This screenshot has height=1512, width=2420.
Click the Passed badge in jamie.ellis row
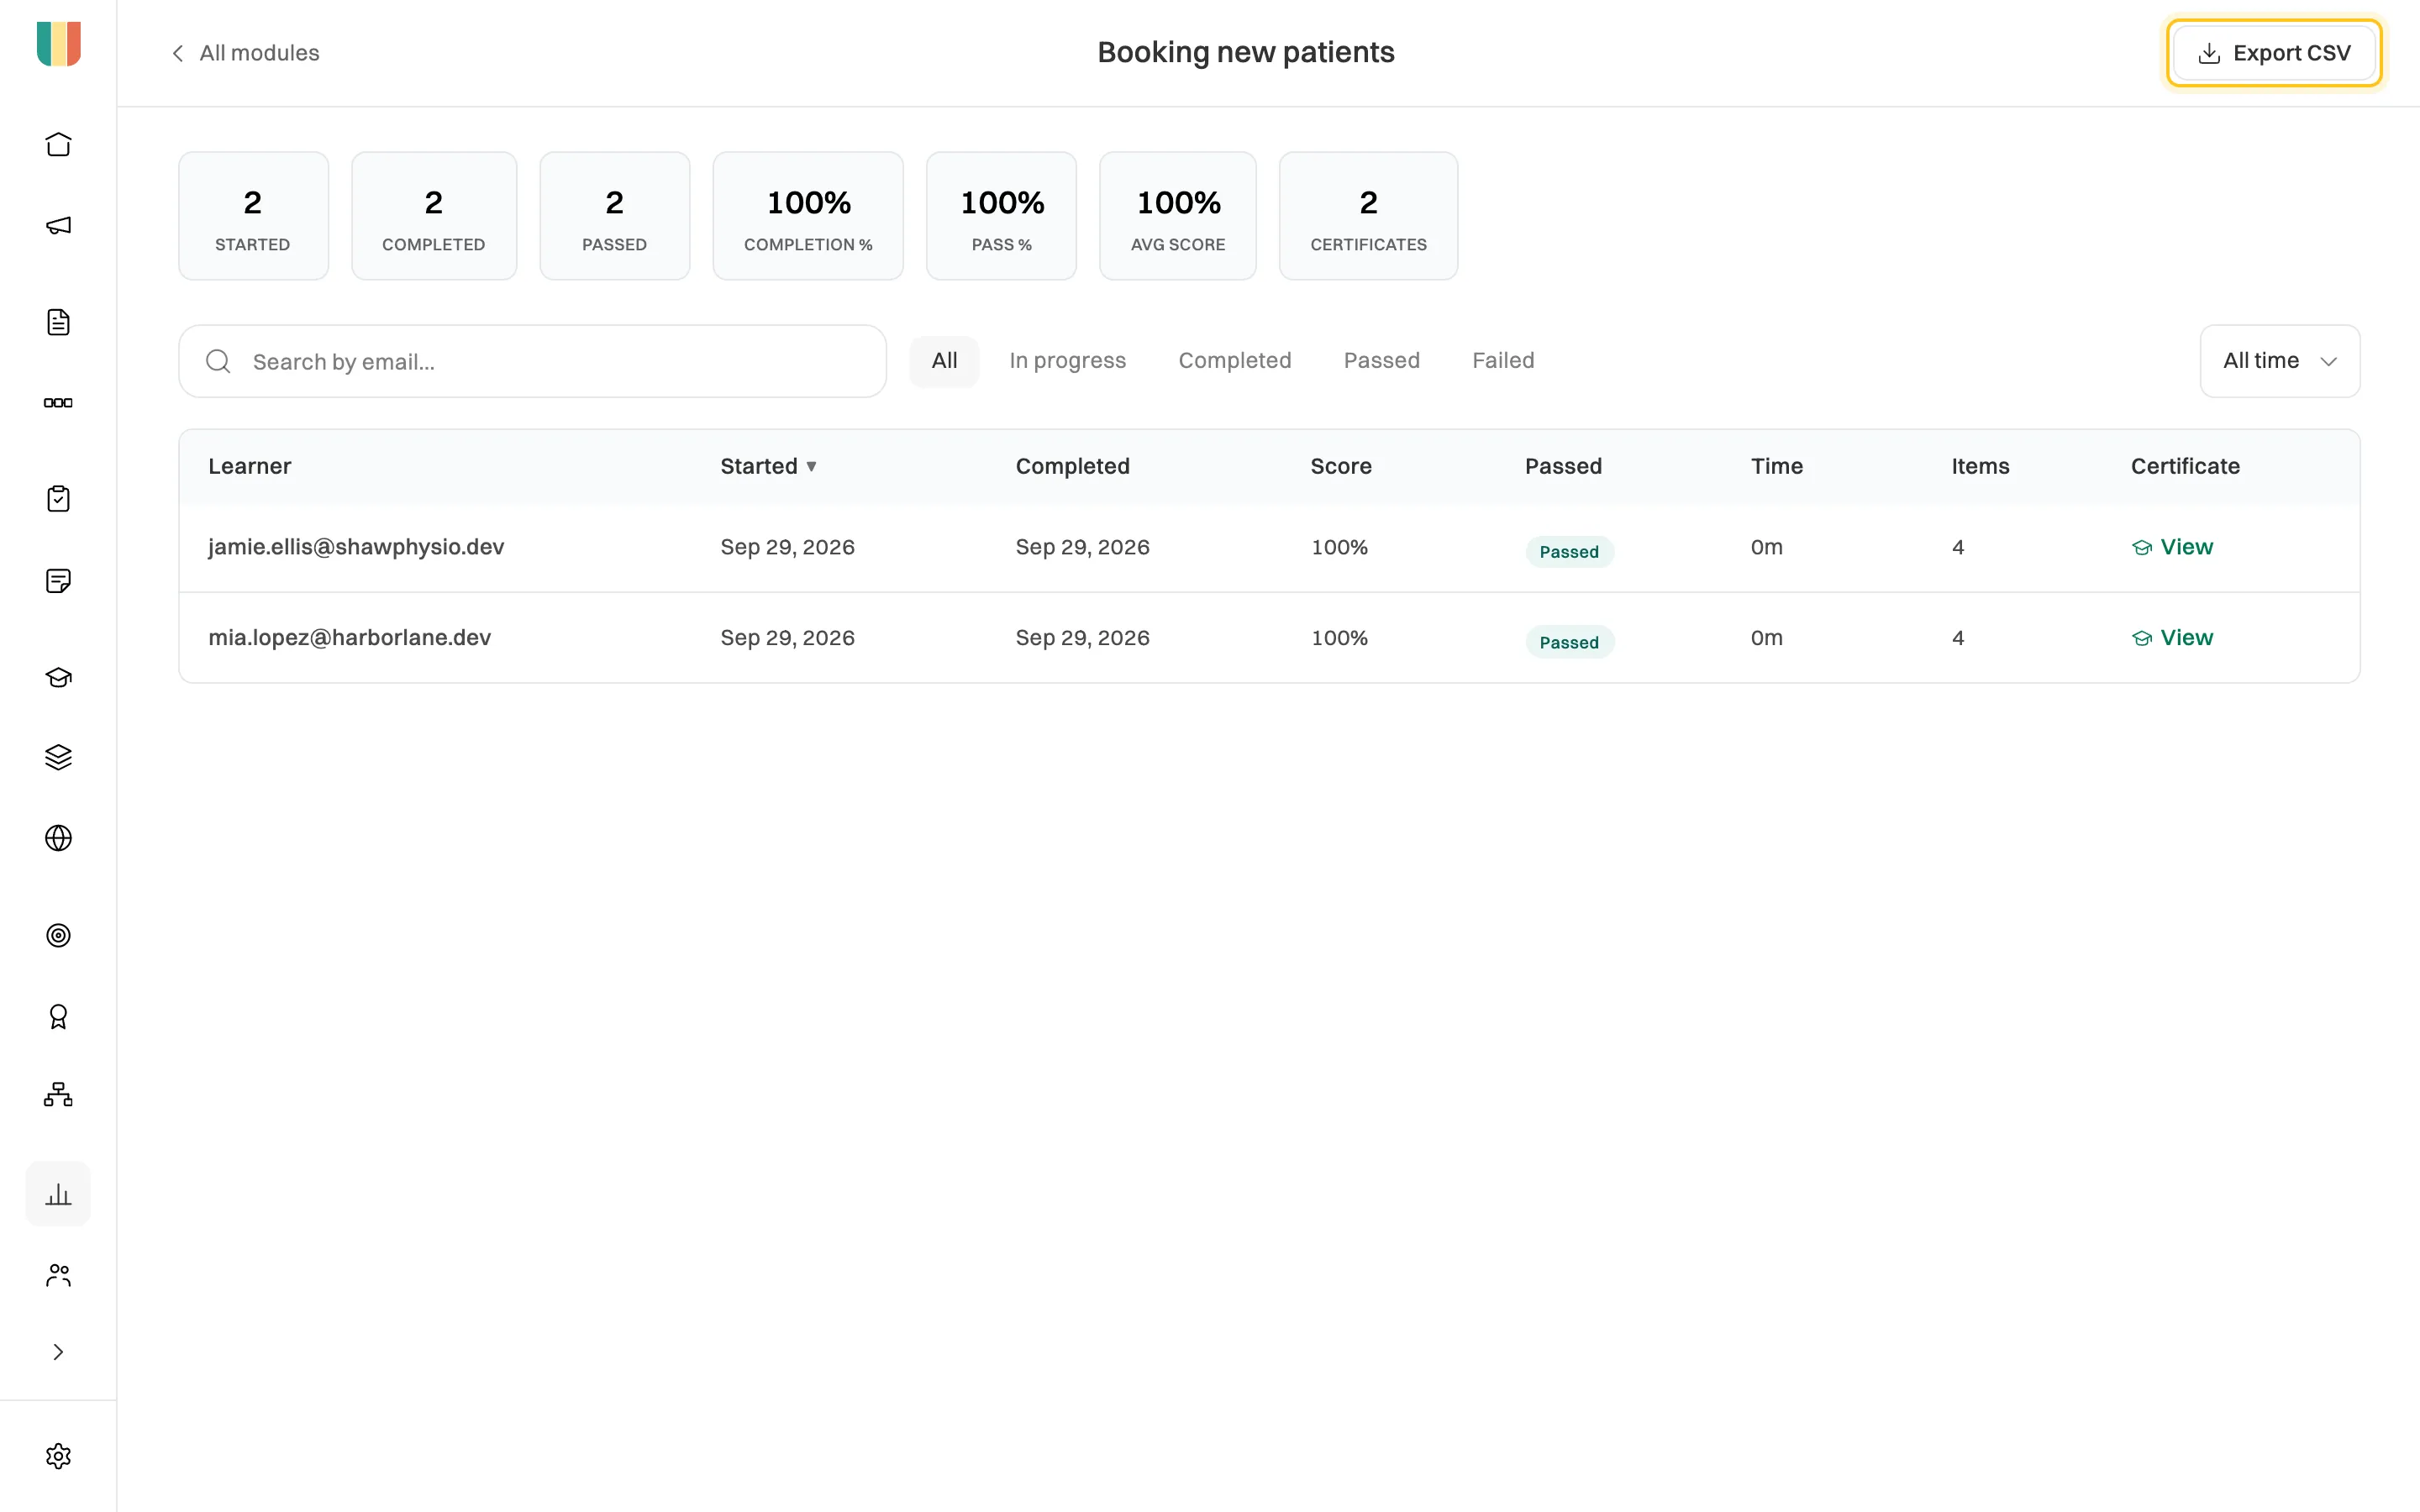pyautogui.click(x=1569, y=552)
